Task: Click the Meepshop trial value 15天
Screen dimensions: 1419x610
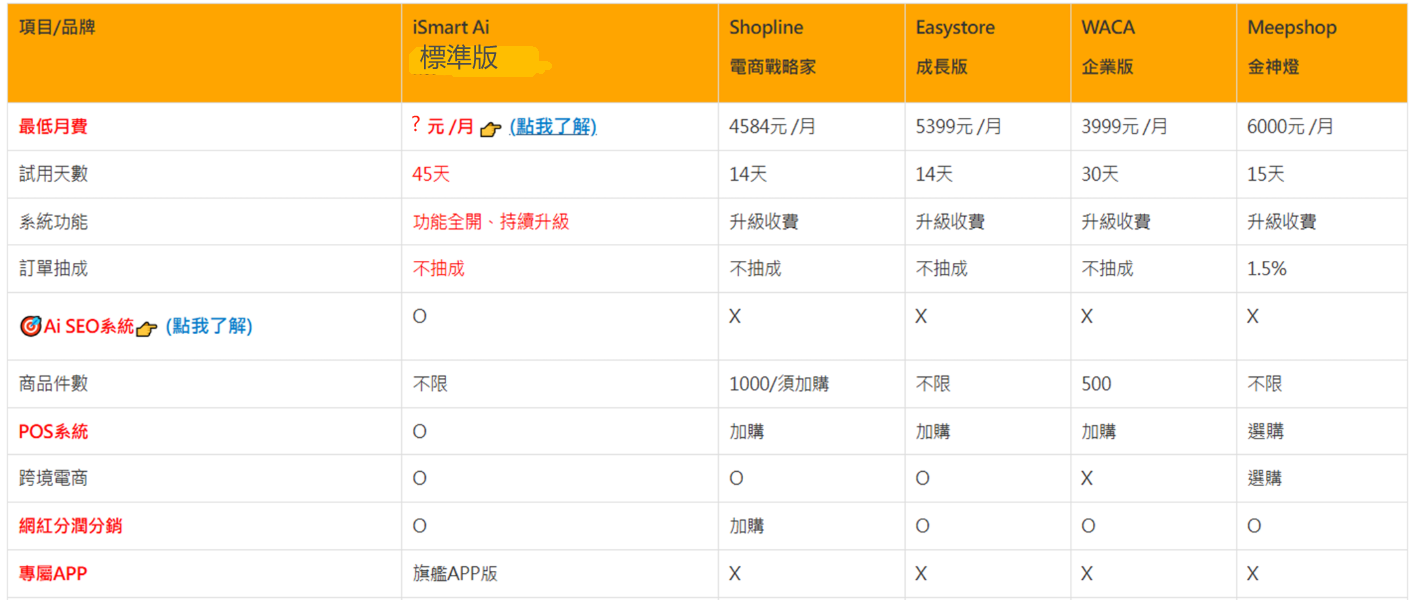Action: click(1265, 174)
